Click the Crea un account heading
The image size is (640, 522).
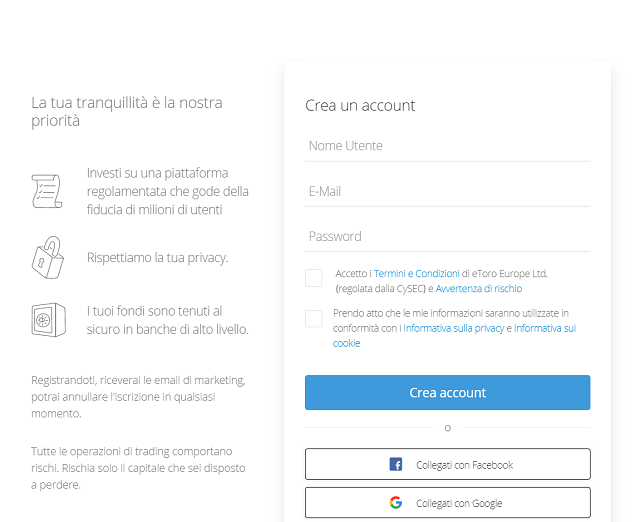(x=360, y=105)
